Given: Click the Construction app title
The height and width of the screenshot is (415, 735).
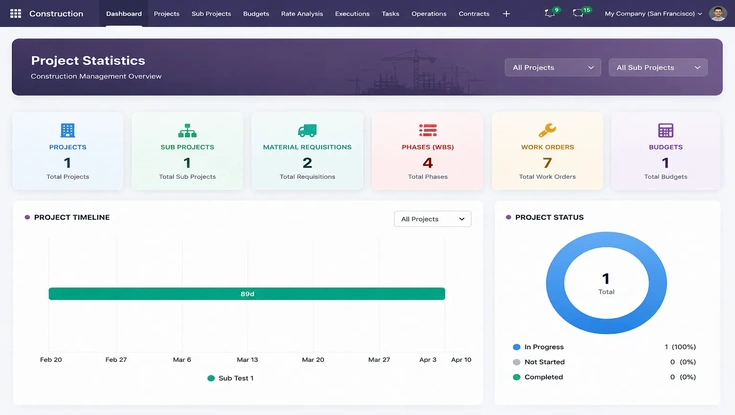Looking at the screenshot, I should tap(56, 14).
